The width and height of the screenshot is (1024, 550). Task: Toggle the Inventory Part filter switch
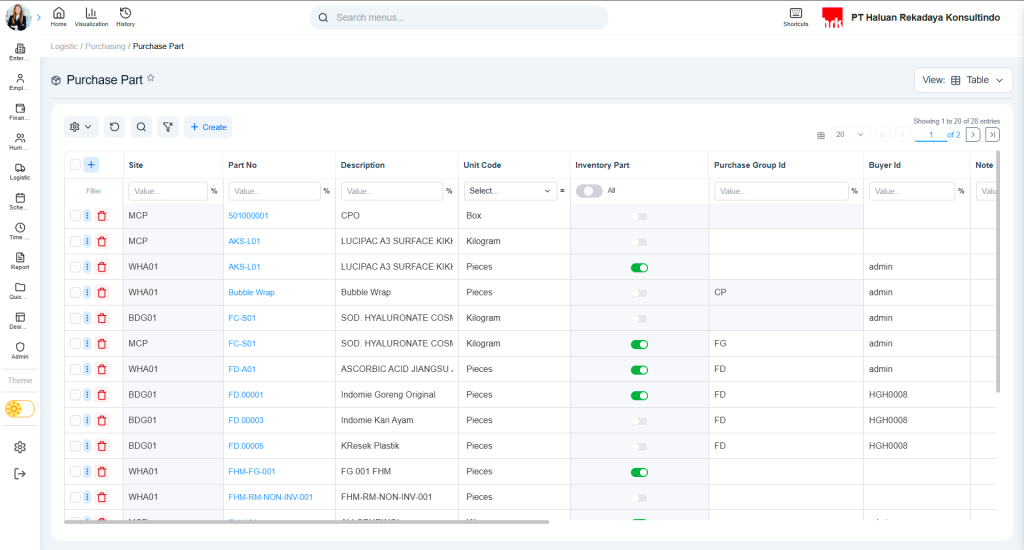[x=589, y=190]
